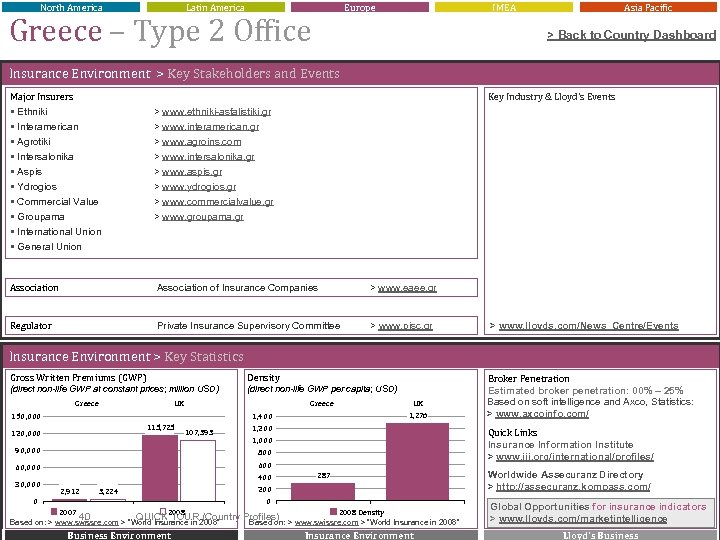Follow the www.intersalonika.gr link
The image size is (720, 540).
(x=208, y=157)
